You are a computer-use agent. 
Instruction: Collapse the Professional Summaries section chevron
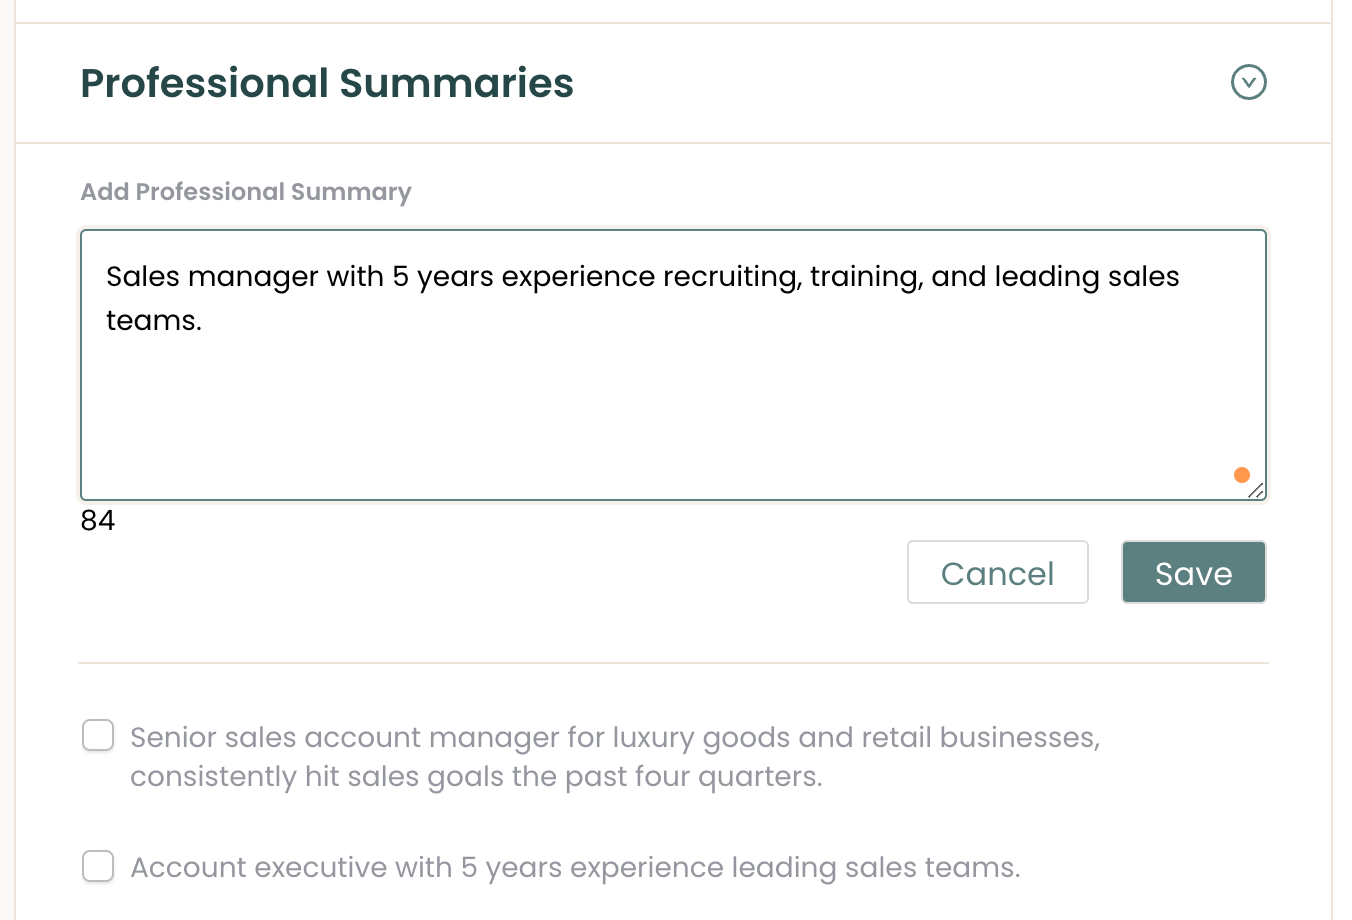click(1248, 83)
